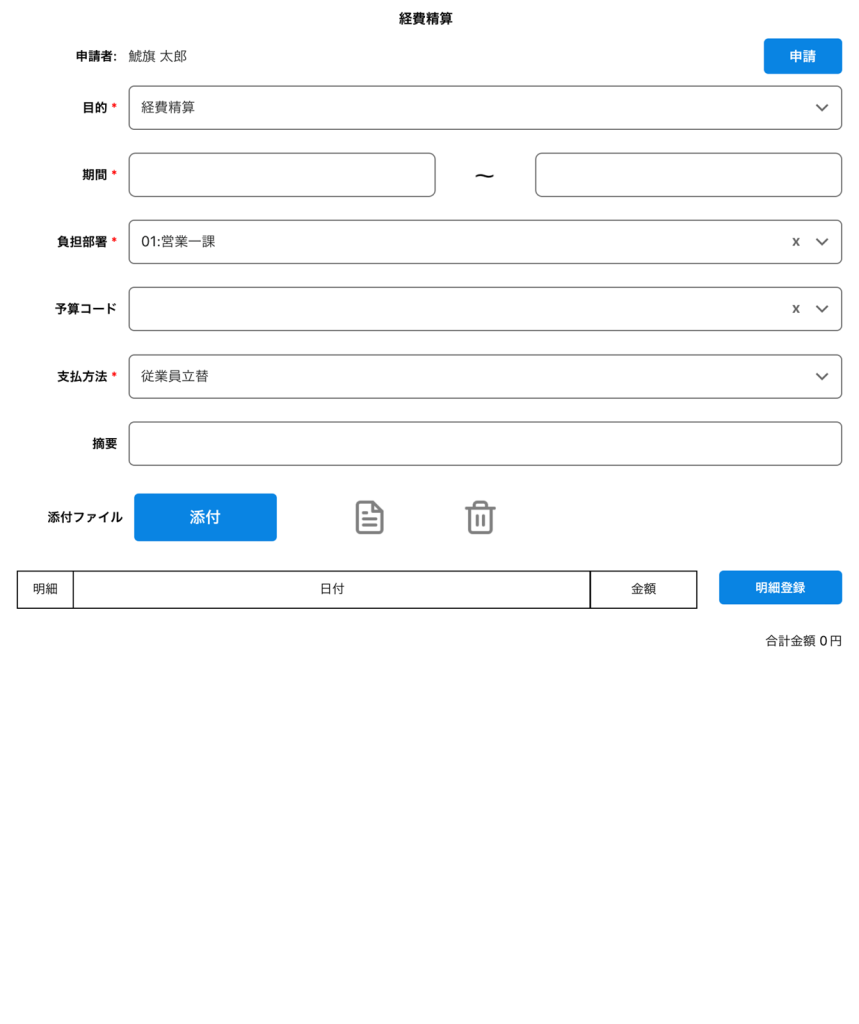Click the 金額 column header
859x1024 pixels.
pyautogui.click(x=643, y=590)
